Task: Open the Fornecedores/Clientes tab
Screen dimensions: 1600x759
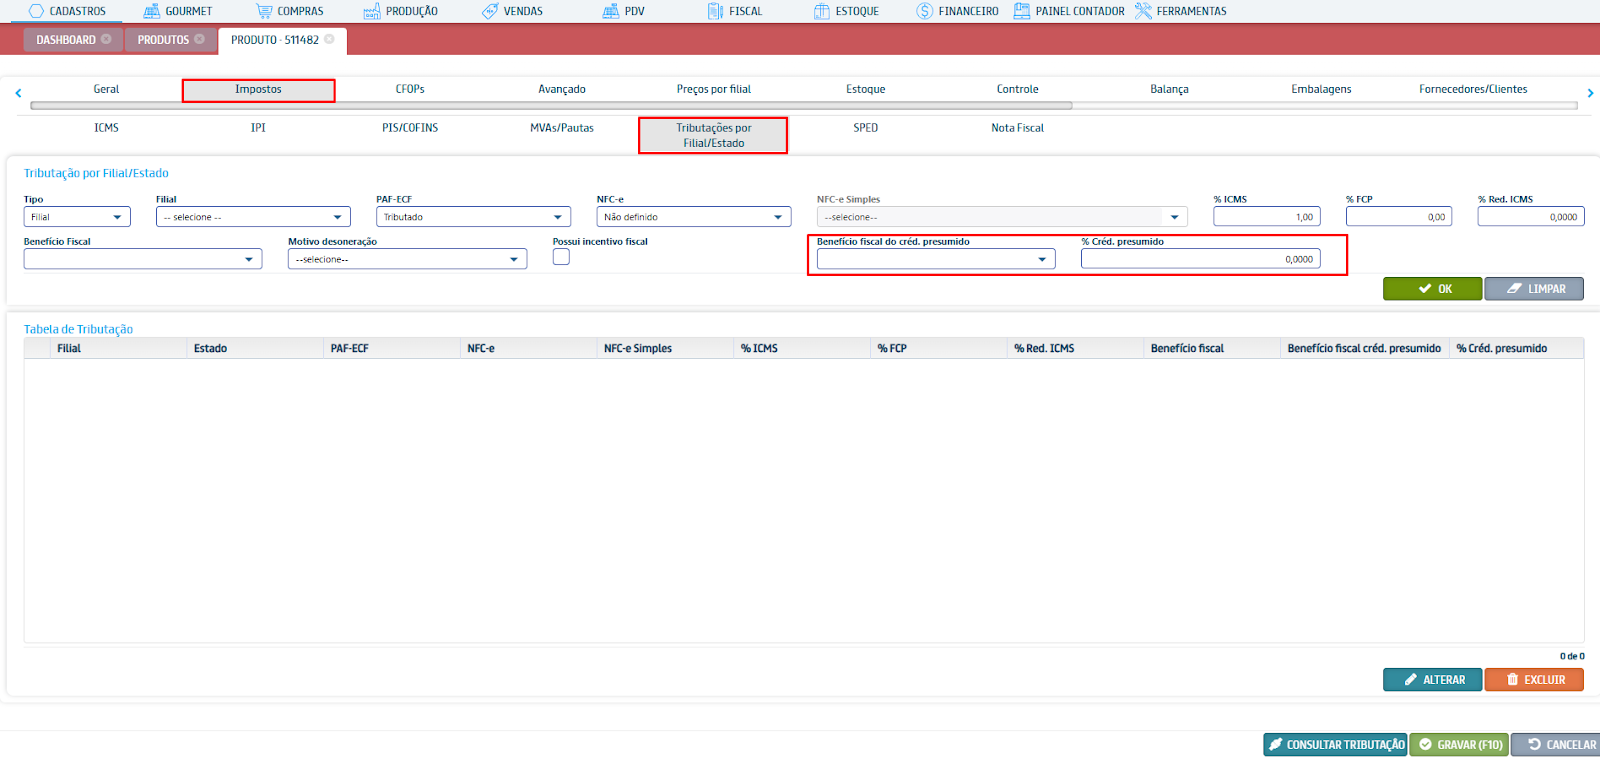Action: click(1473, 89)
